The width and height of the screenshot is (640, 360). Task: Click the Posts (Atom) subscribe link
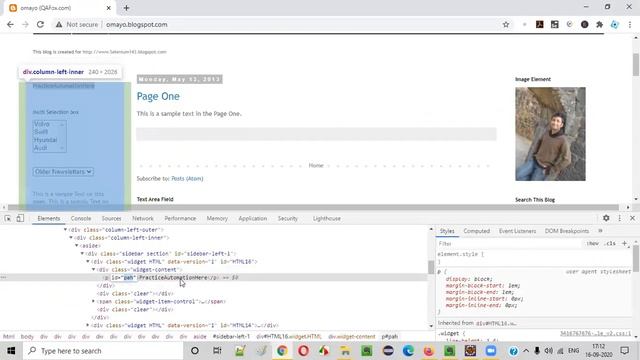pos(187,179)
